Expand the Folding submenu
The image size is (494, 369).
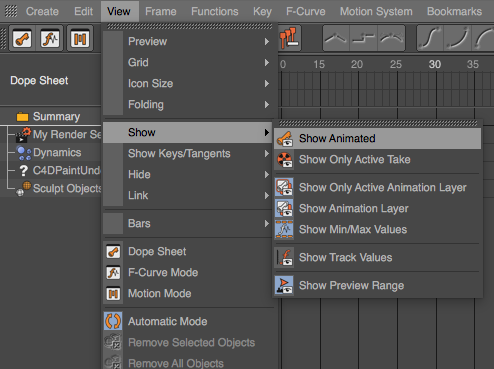click(x=188, y=105)
